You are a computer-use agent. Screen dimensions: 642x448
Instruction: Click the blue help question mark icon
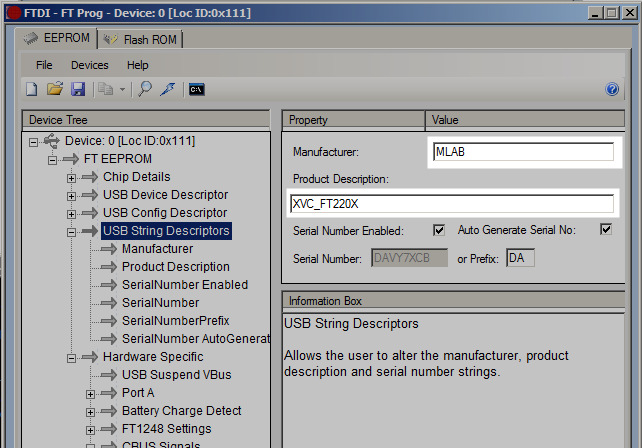pyautogui.click(x=612, y=89)
